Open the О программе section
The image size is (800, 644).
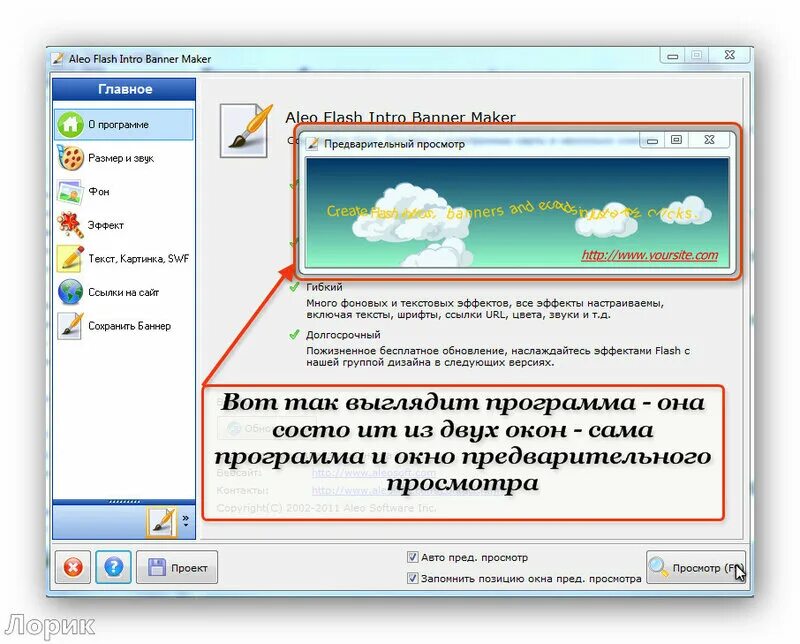[124, 125]
